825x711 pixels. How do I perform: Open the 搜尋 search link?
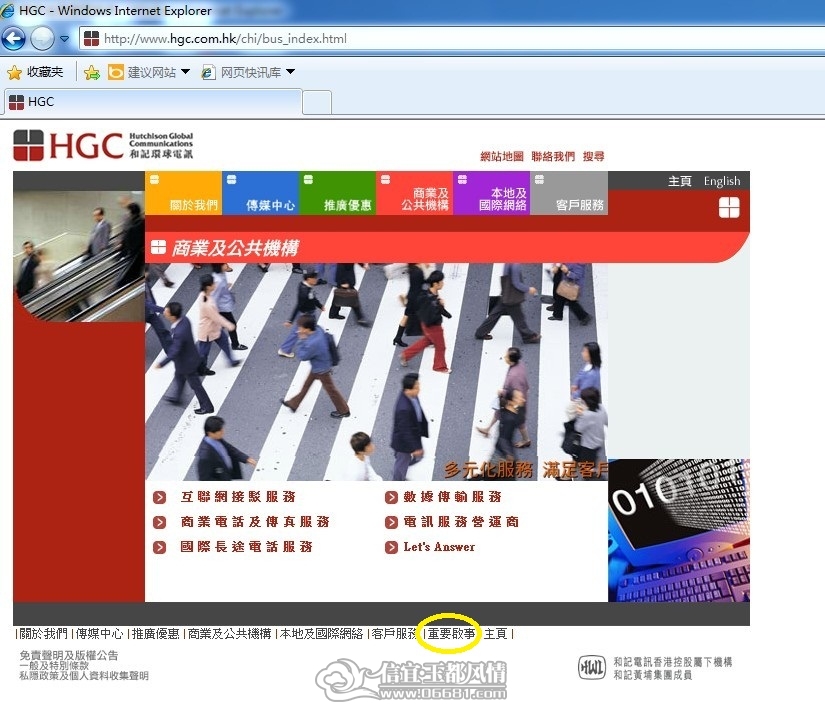click(593, 156)
